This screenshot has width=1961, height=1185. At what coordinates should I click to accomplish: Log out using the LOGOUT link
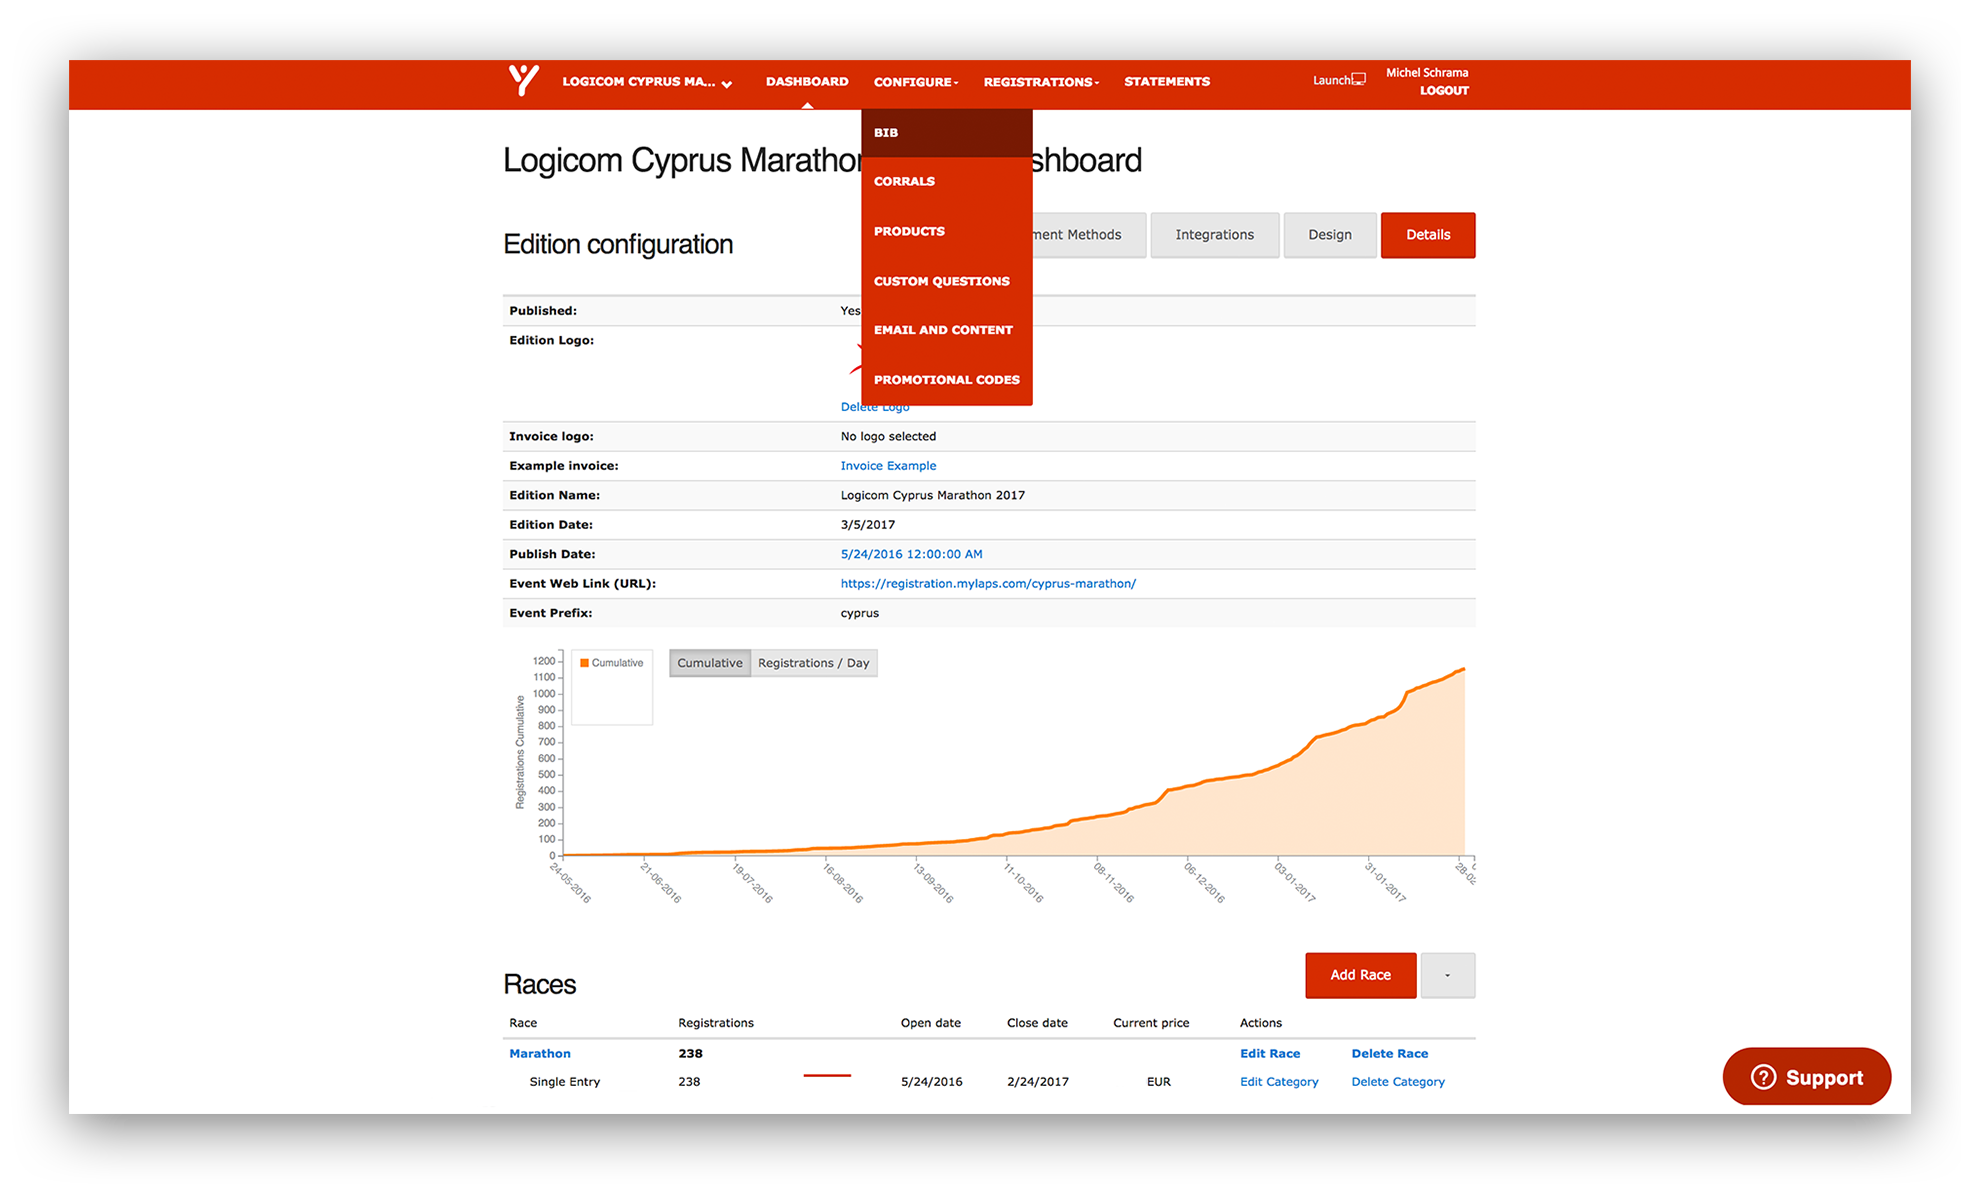click(x=1444, y=91)
